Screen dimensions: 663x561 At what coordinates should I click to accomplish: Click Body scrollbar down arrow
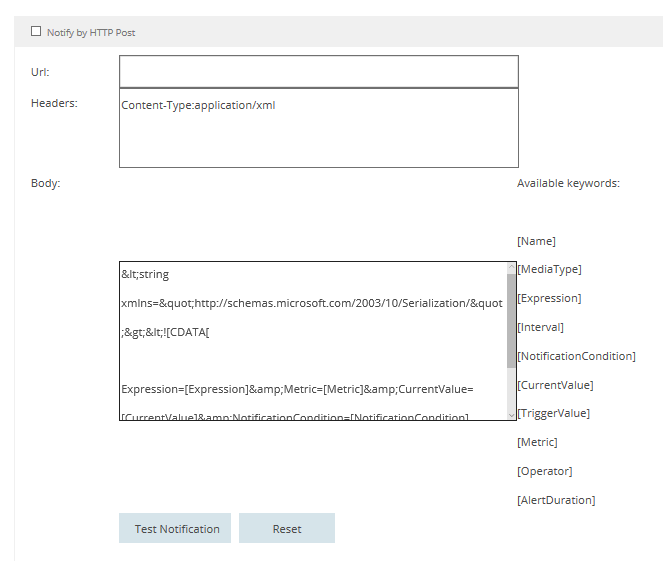[511, 415]
